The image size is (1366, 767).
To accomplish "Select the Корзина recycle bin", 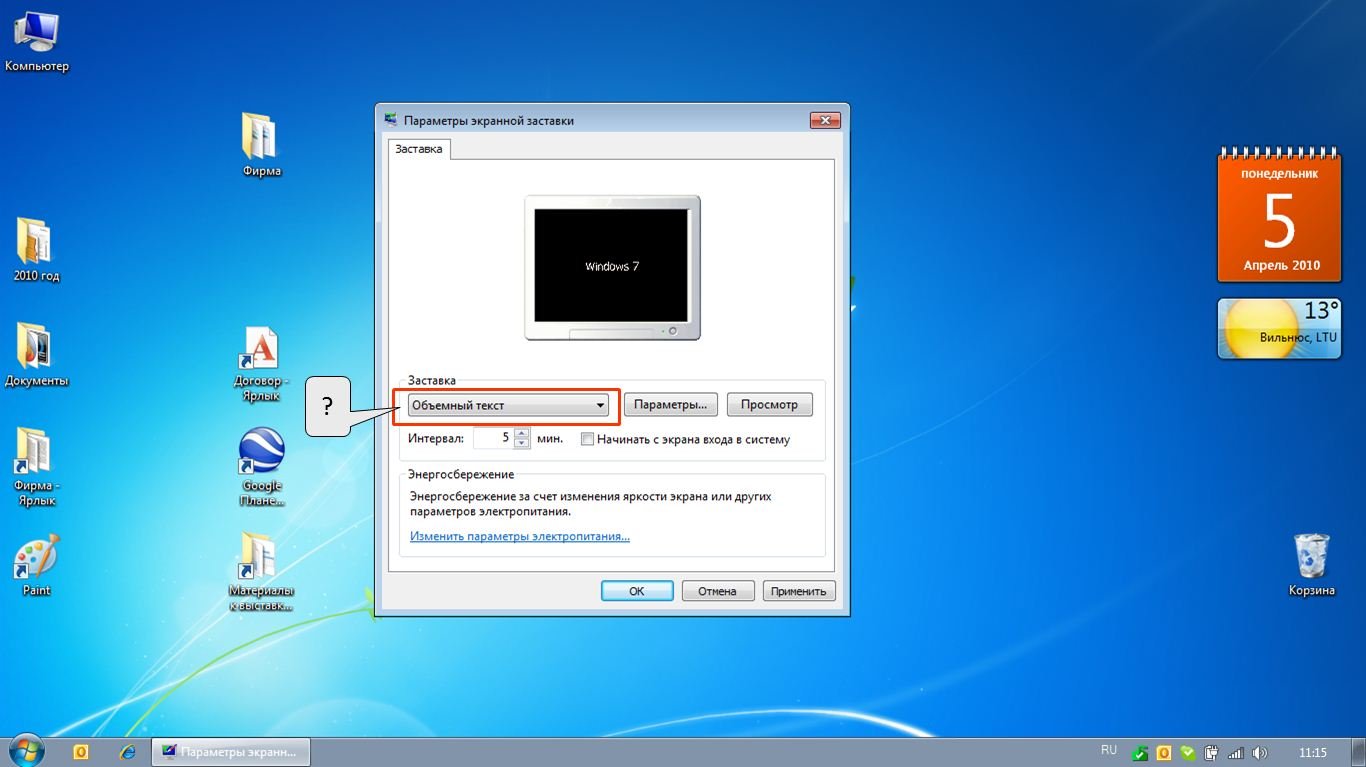I will pos(1311,557).
